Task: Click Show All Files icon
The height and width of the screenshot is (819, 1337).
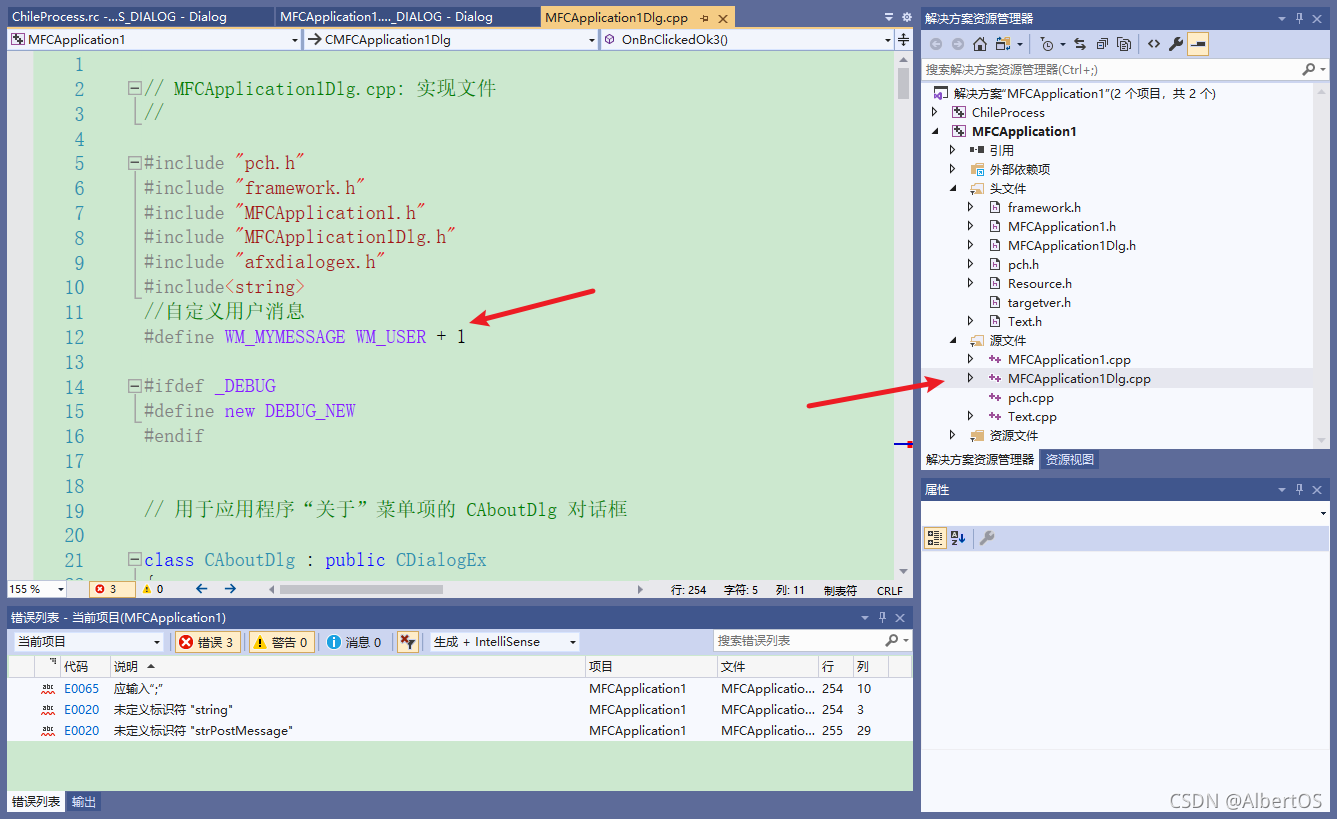Action: click(x=1123, y=44)
